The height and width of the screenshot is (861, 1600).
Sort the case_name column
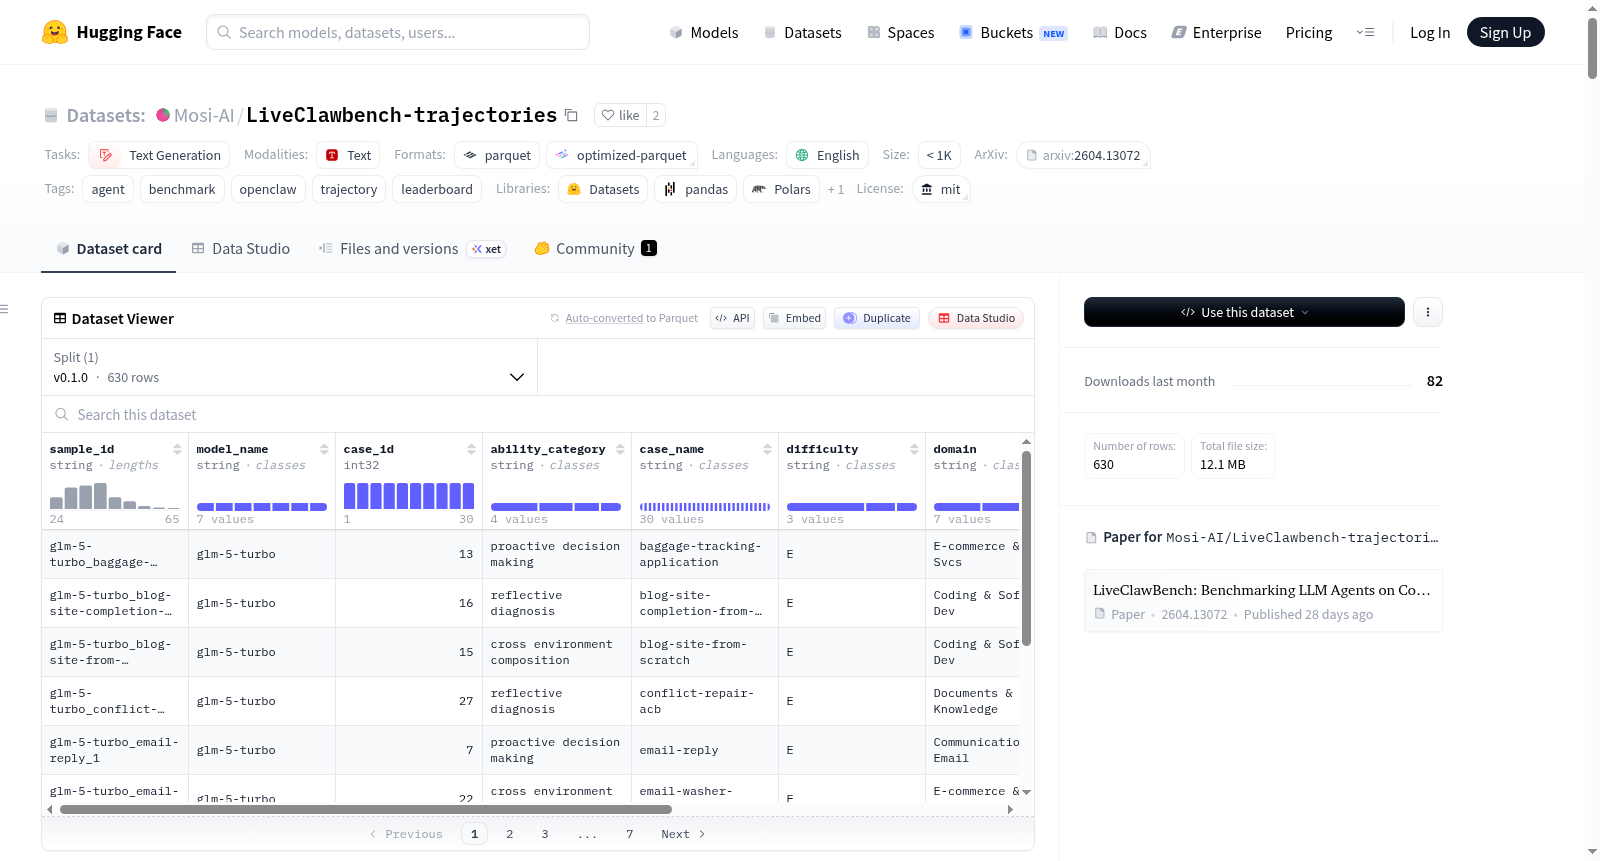(x=767, y=449)
